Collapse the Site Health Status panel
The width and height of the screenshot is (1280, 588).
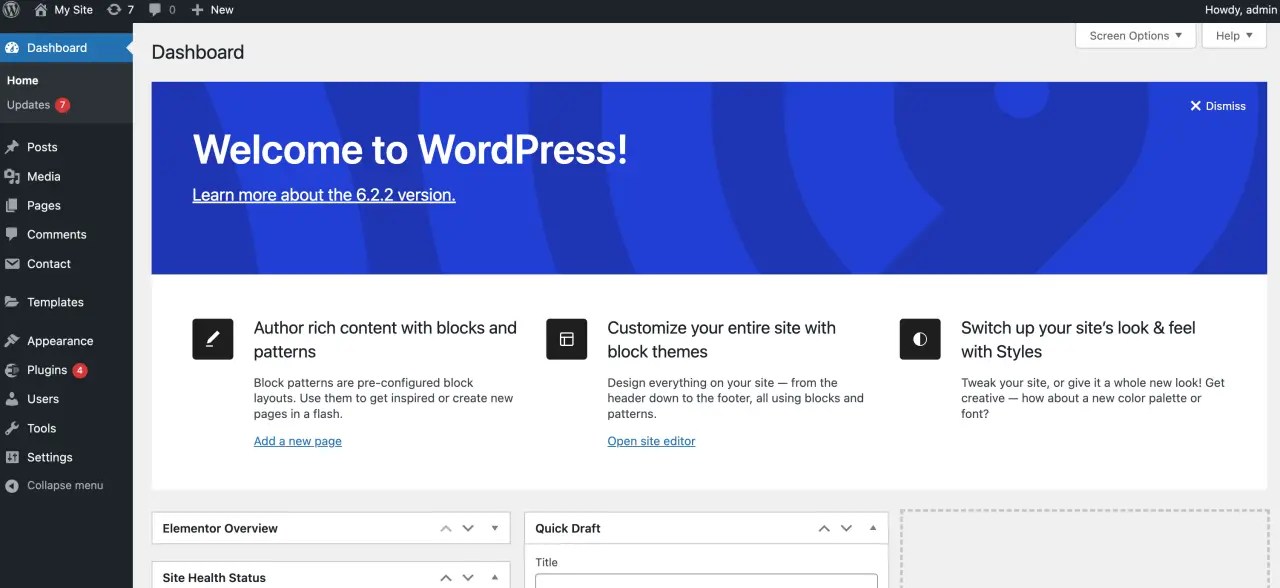click(x=494, y=577)
